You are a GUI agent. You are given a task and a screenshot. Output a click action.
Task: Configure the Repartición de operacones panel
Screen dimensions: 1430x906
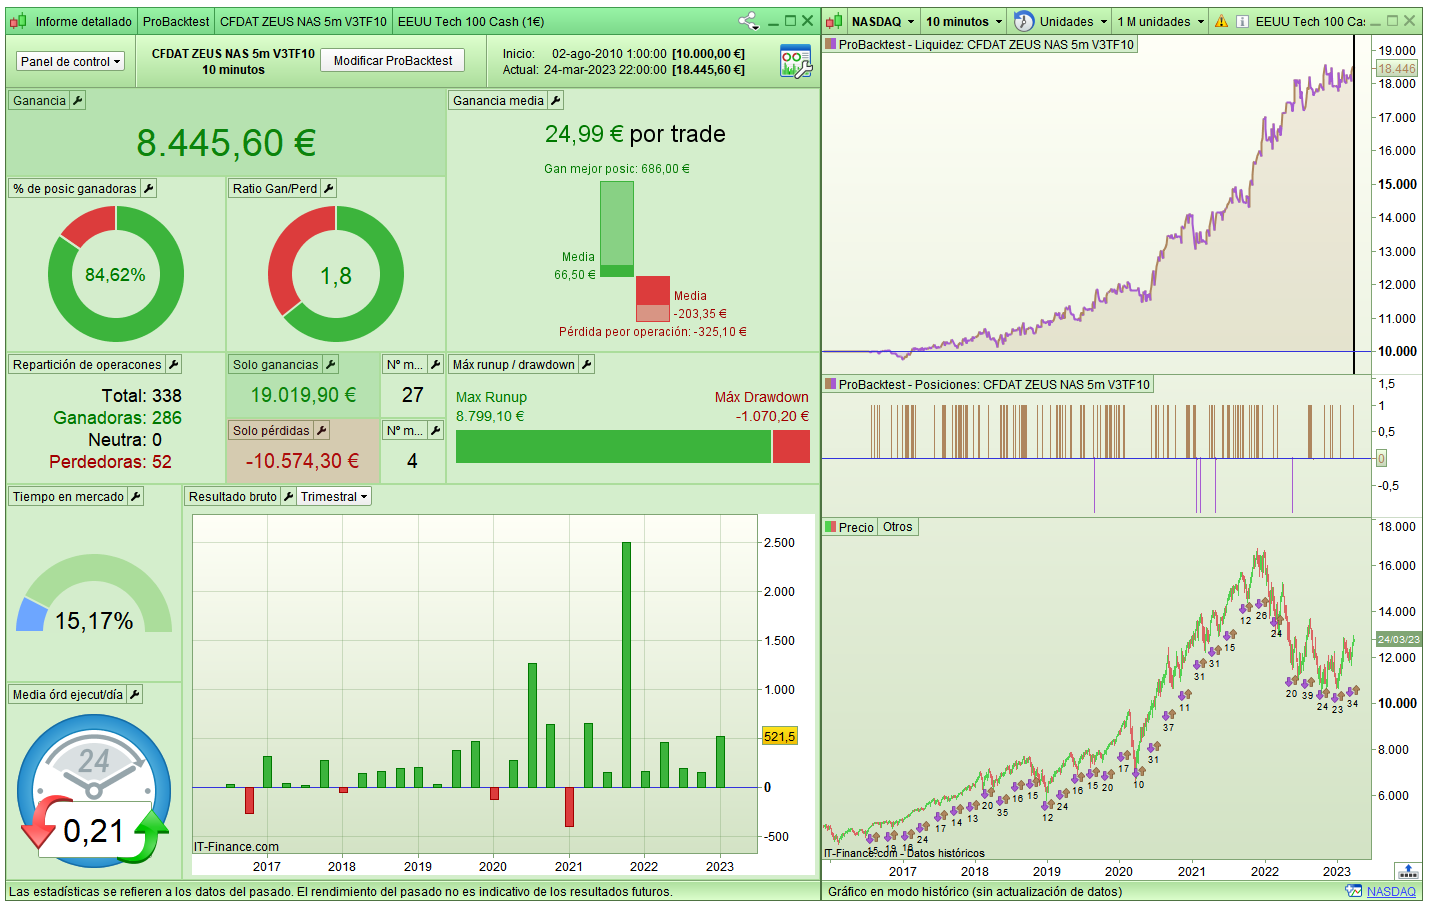click(174, 365)
